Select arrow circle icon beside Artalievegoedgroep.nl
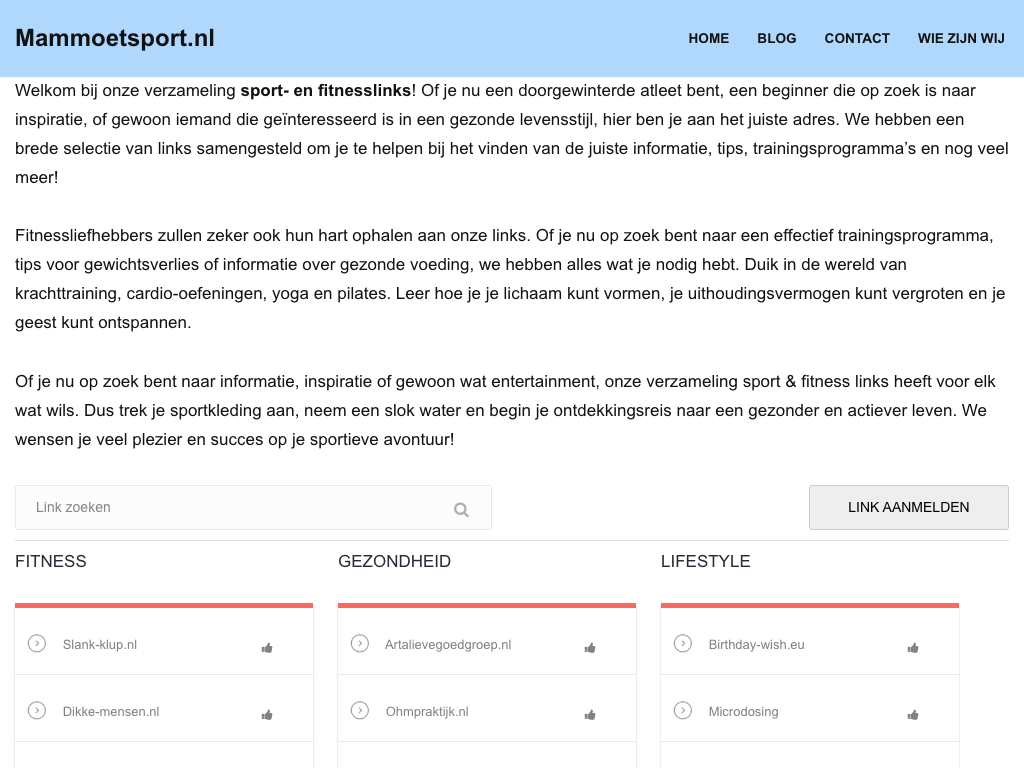1024x768 pixels. 360,643
